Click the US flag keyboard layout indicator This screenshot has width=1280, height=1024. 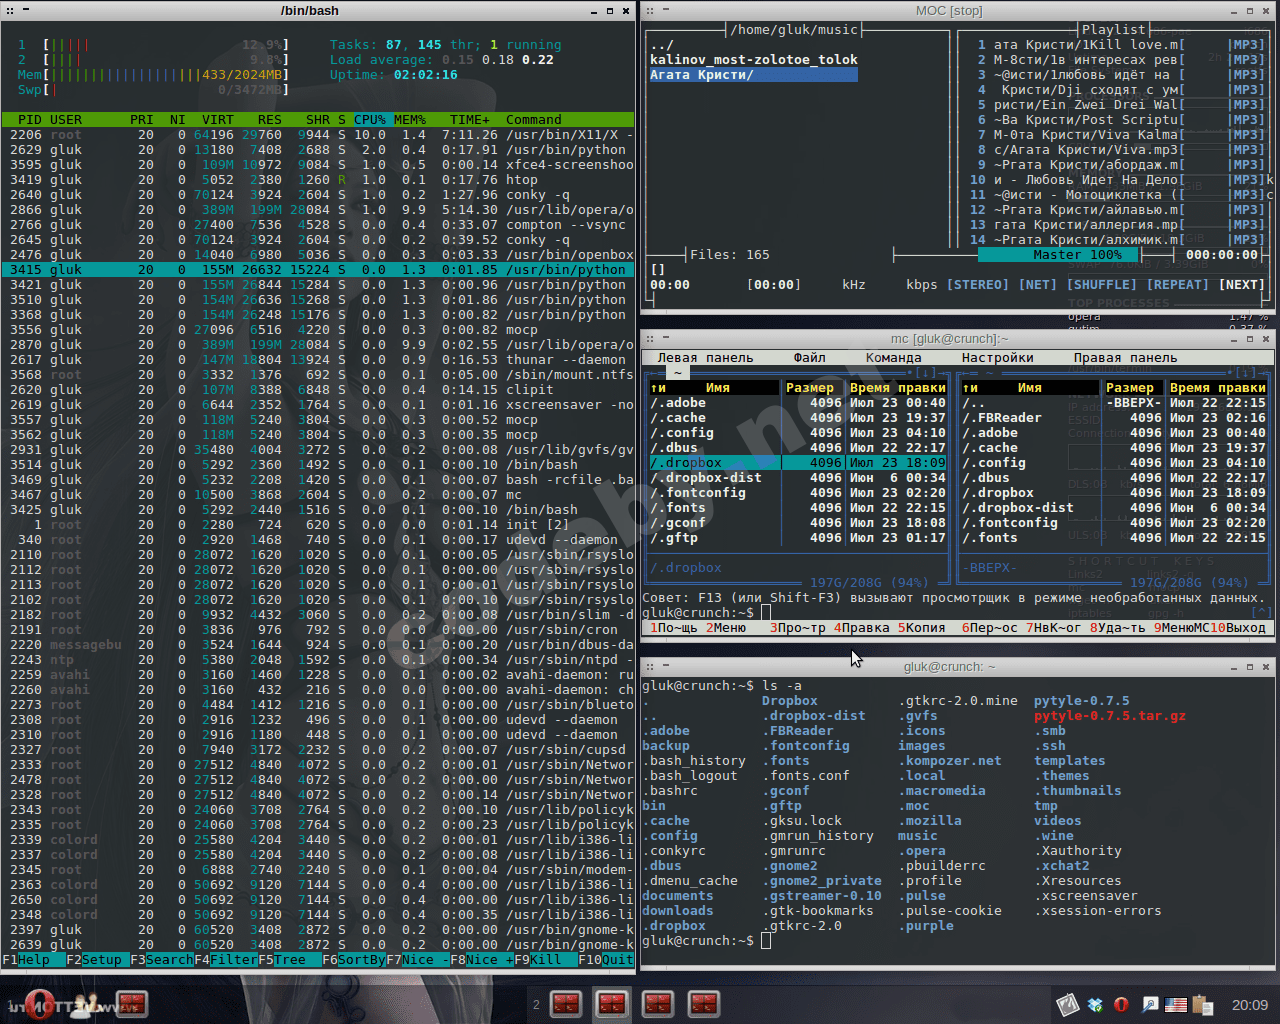(x=1176, y=1005)
